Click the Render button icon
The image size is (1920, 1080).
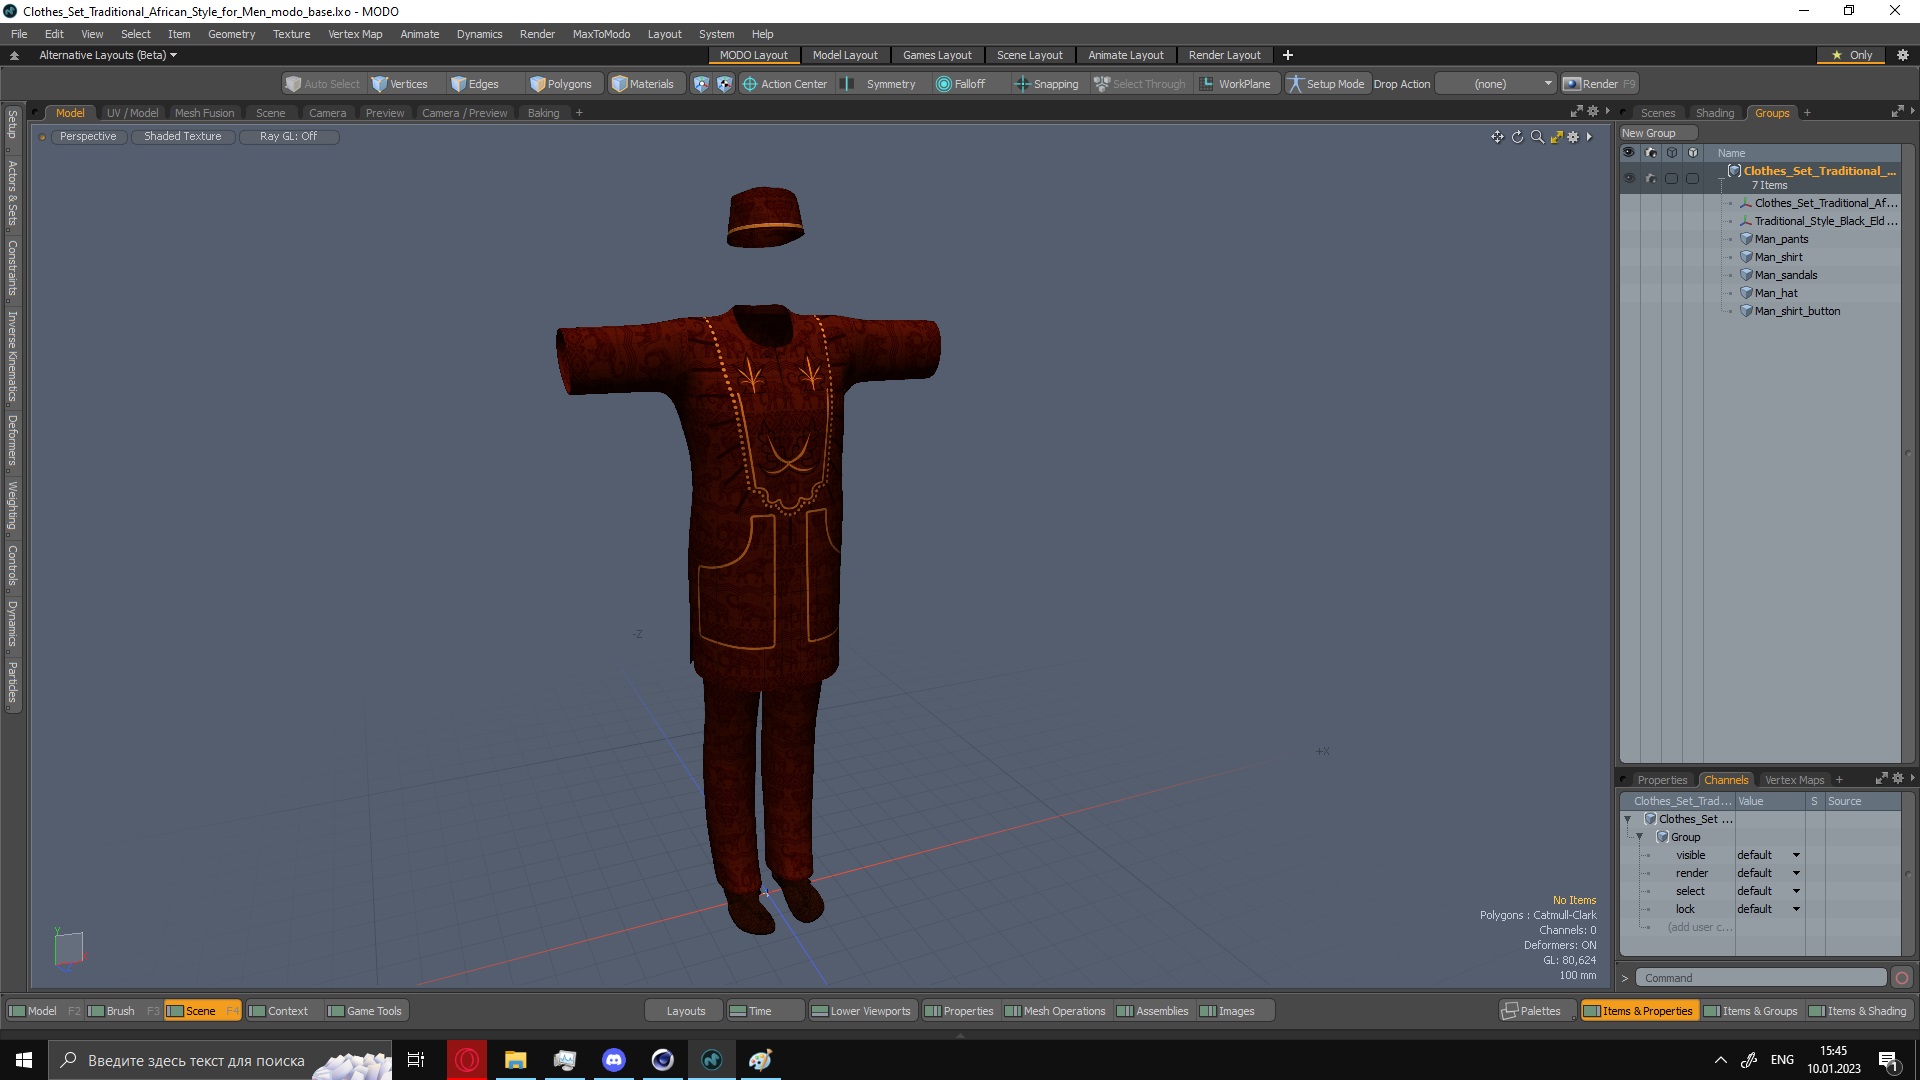(1572, 83)
